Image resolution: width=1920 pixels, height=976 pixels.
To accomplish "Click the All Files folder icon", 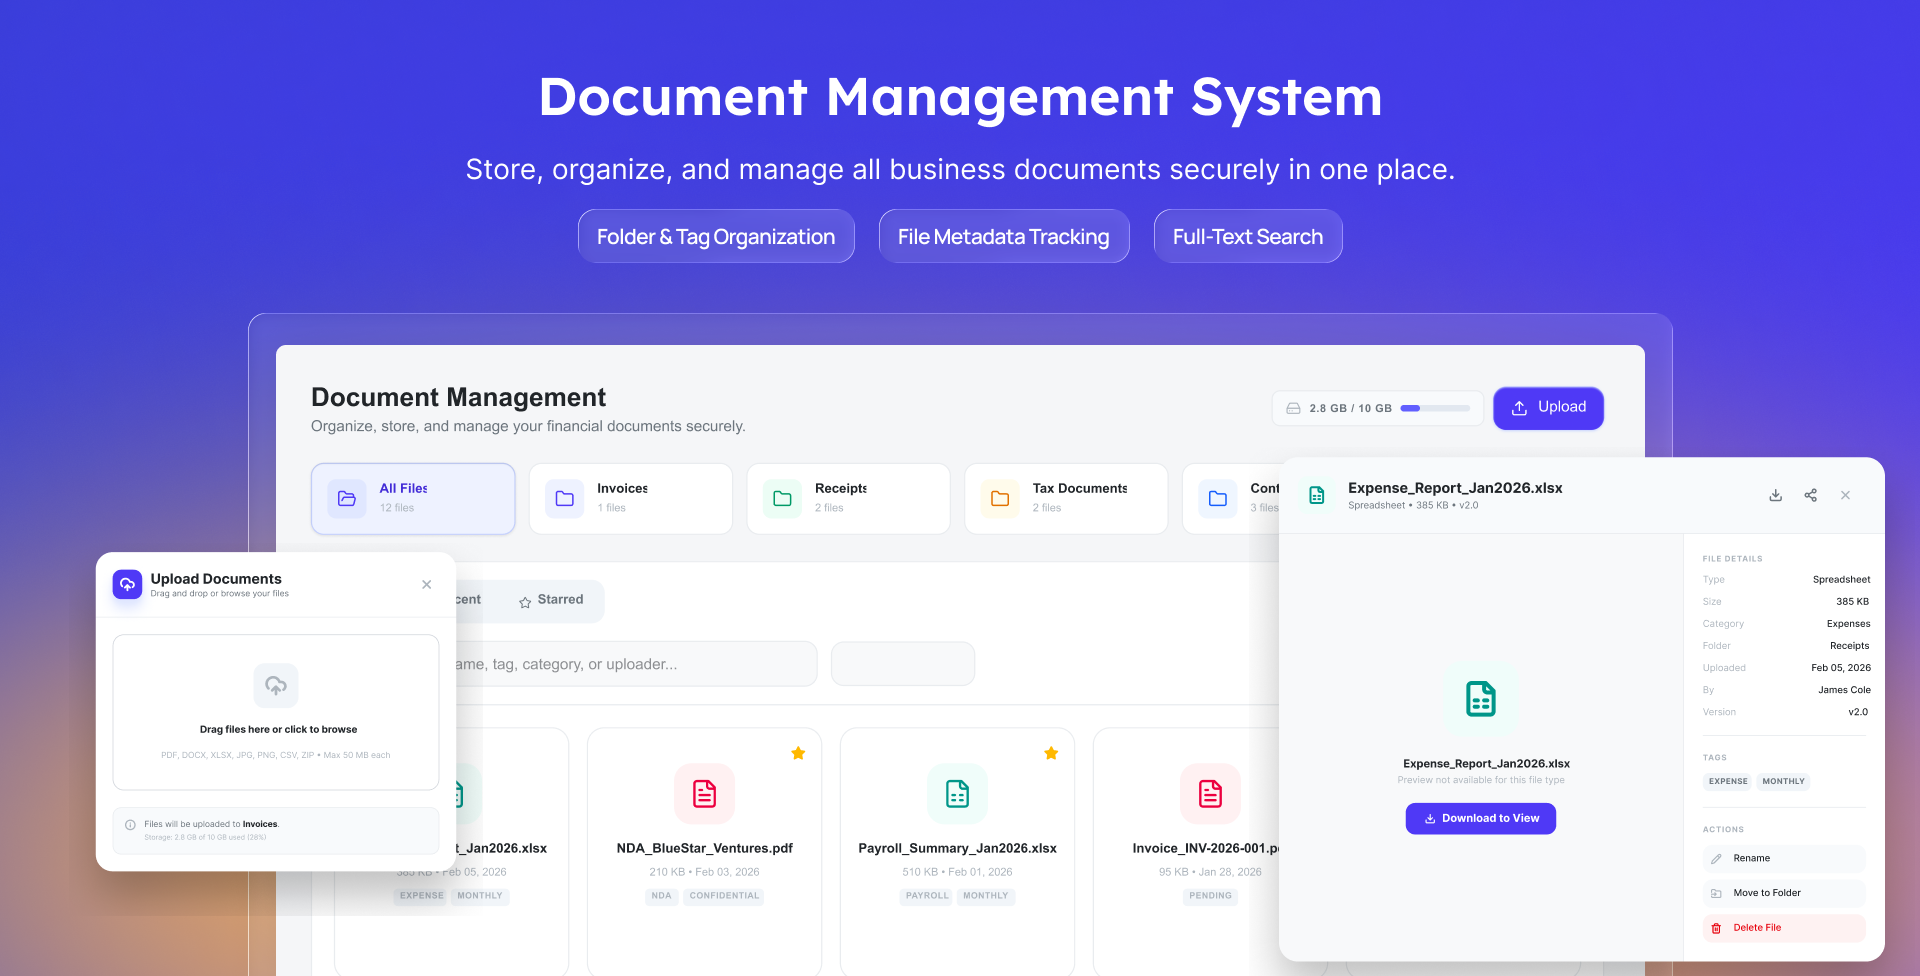I will click(x=346, y=498).
